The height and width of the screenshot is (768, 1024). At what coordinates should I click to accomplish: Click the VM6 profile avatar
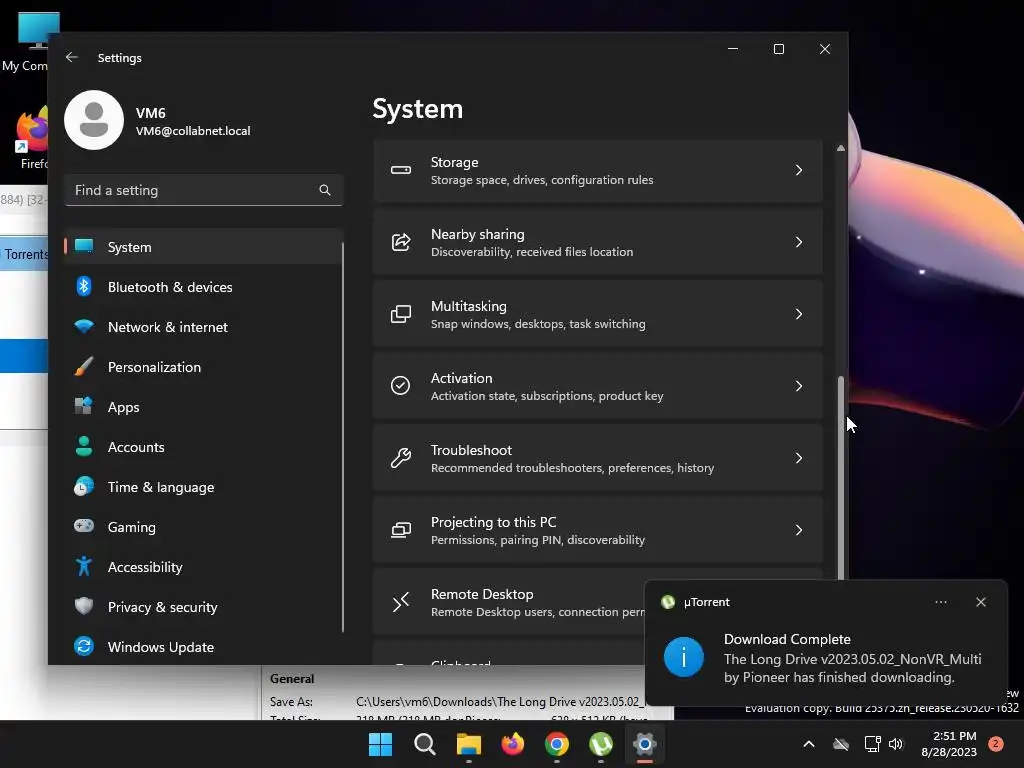pyautogui.click(x=94, y=120)
